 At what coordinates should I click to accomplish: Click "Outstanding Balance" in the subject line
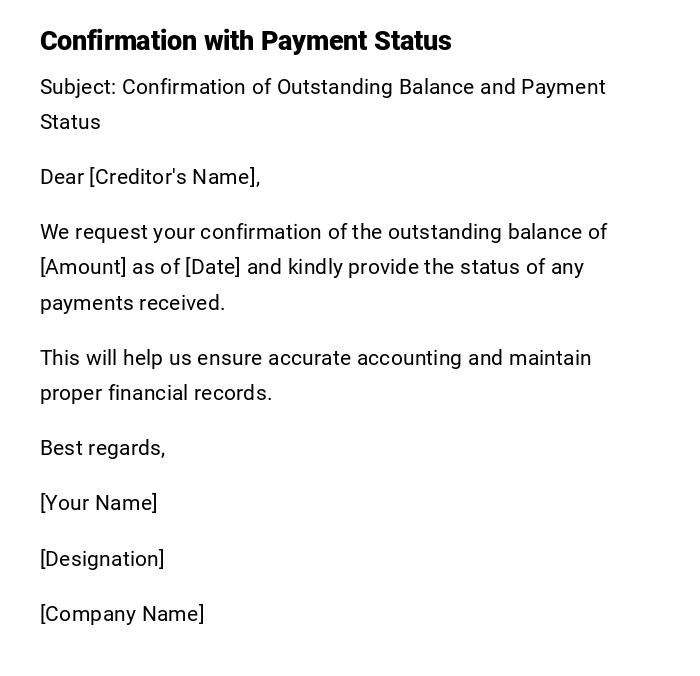[375, 87]
